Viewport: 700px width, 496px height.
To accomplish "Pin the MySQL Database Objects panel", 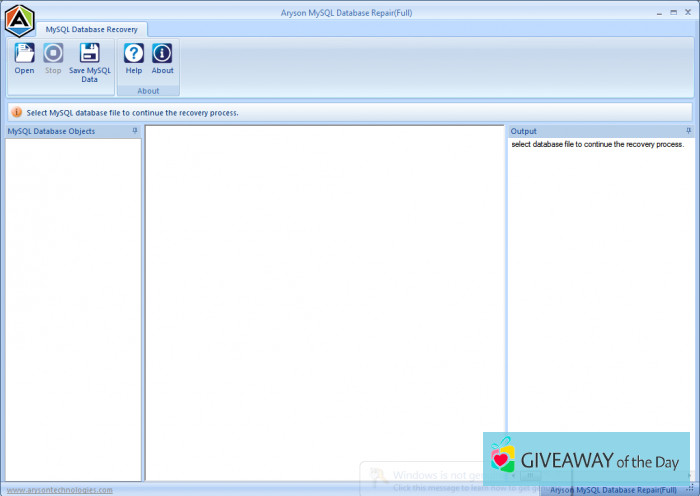I will (x=135, y=131).
